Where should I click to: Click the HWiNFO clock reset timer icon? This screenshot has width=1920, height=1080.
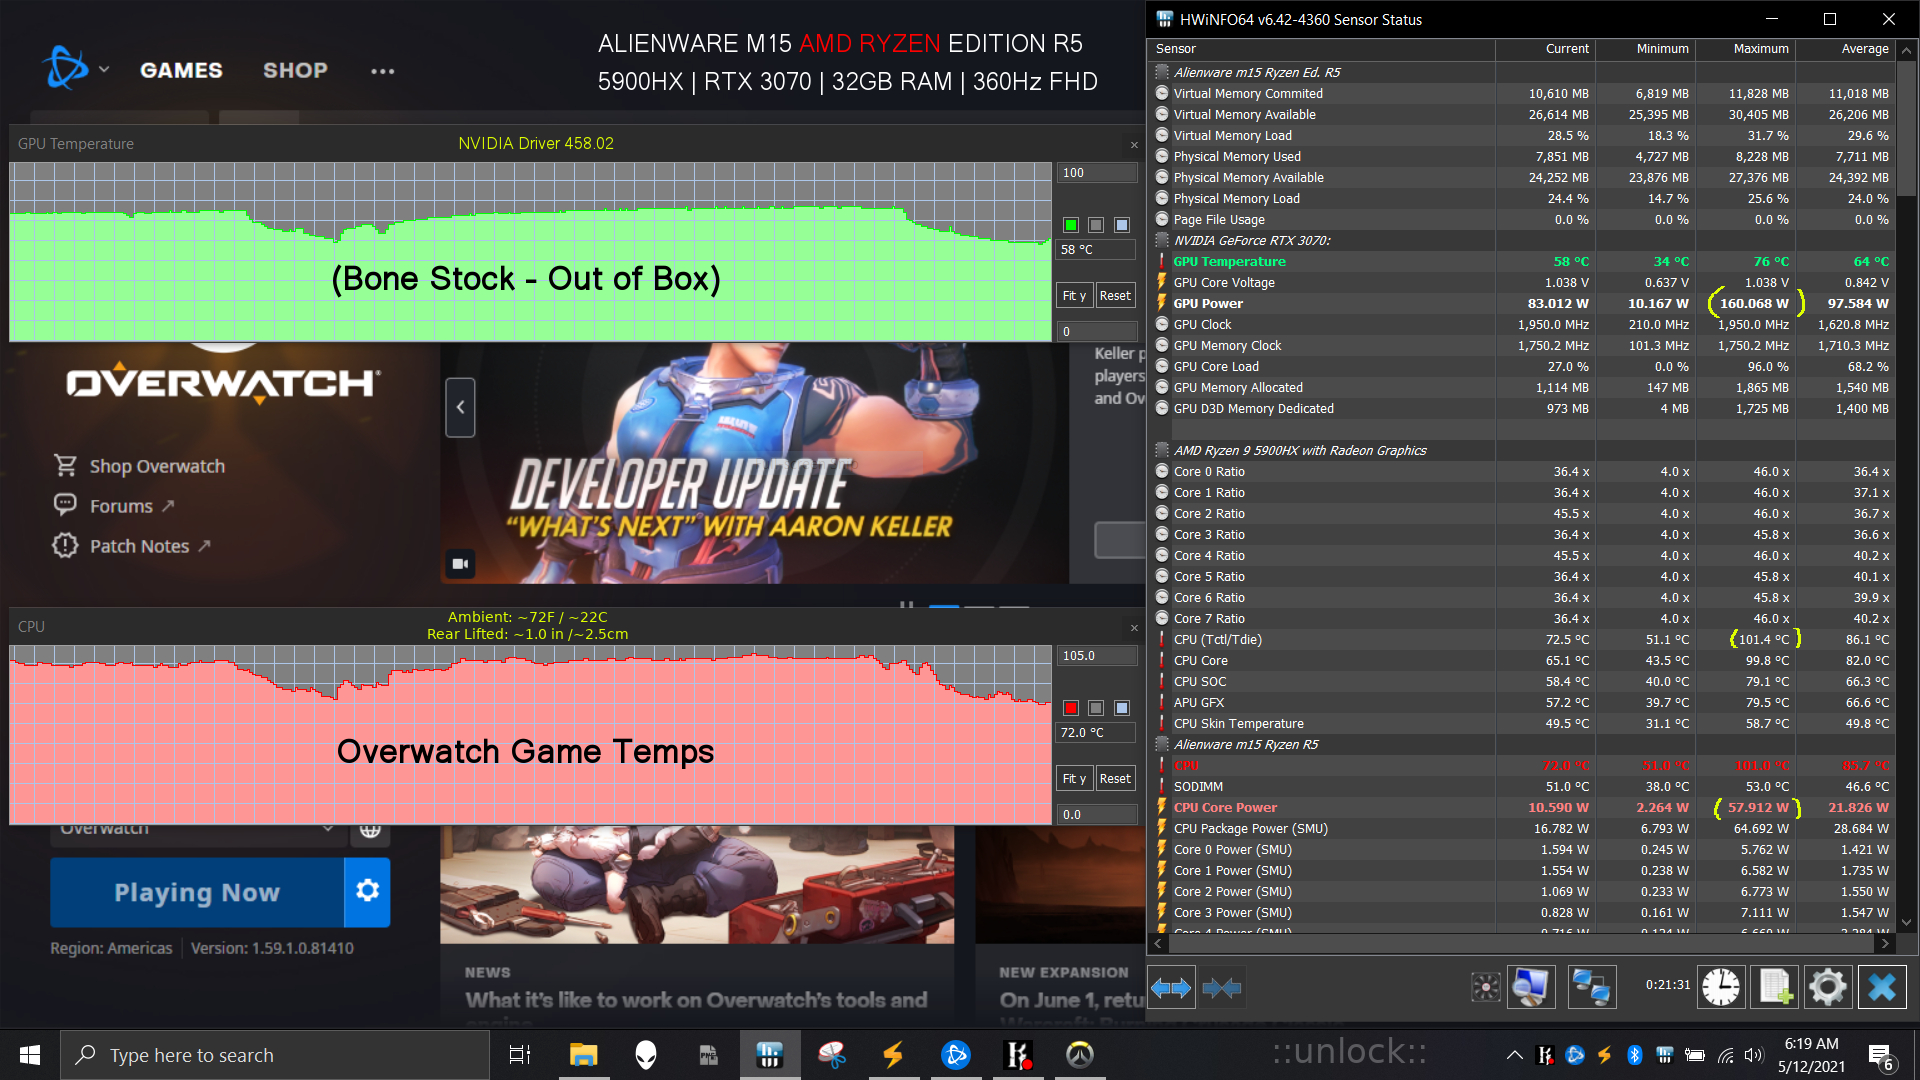click(x=1721, y=988)
